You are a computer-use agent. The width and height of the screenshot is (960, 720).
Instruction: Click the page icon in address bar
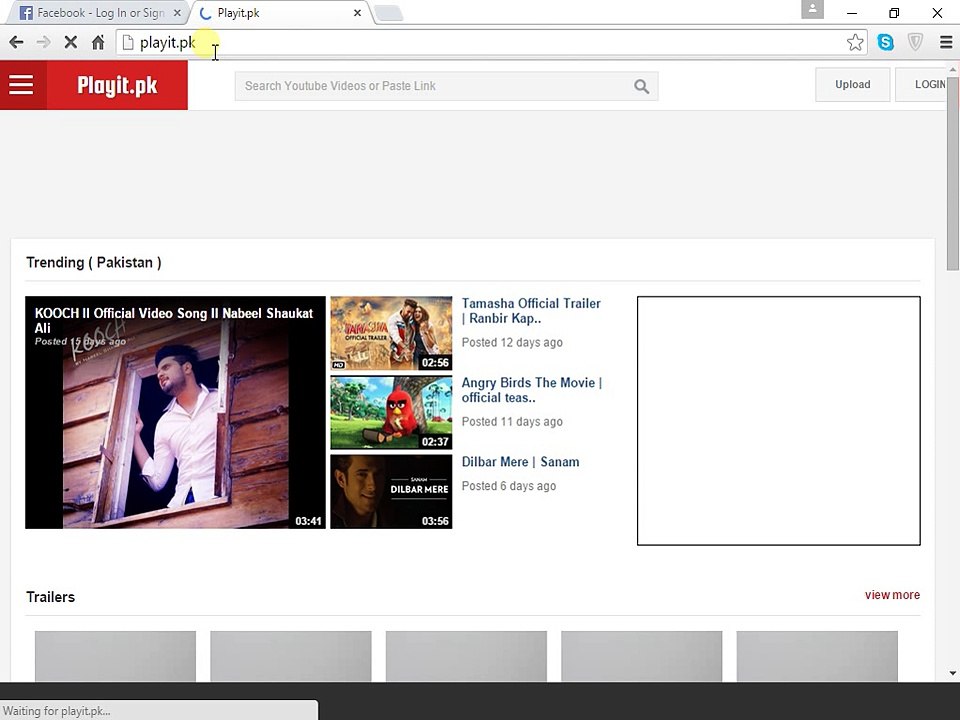click(x=128, y=42)
